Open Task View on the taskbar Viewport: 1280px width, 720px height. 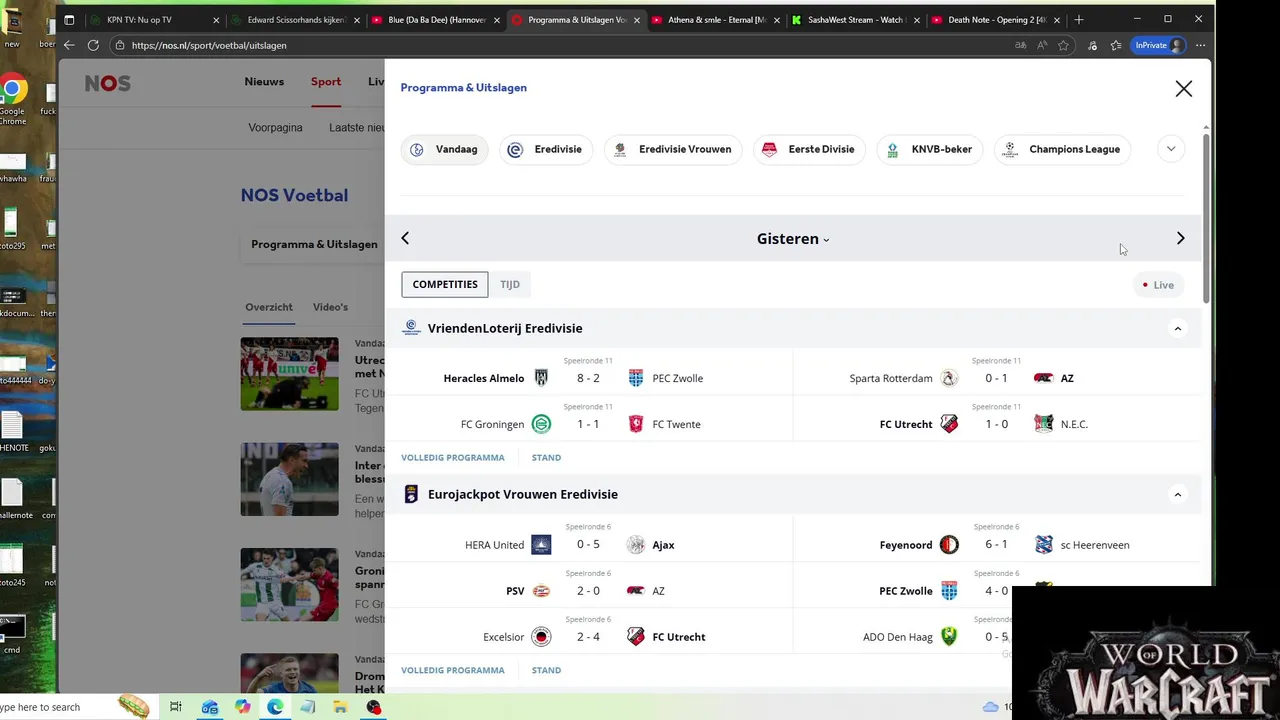[175, 707]
